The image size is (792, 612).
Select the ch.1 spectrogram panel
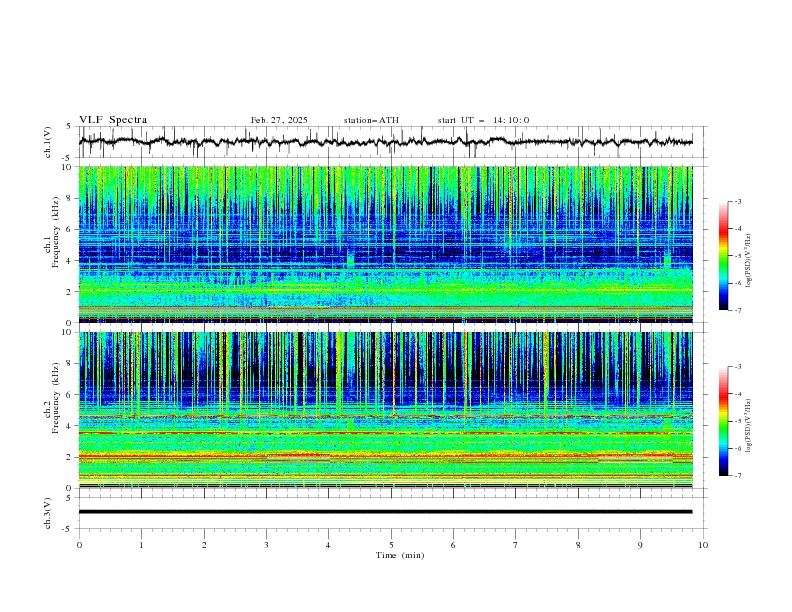click(x=386, y=244)
